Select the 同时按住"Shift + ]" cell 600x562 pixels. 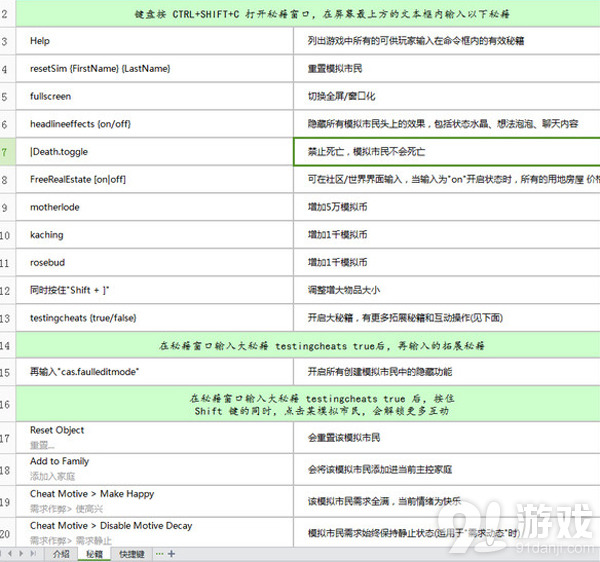click(155, 290)
